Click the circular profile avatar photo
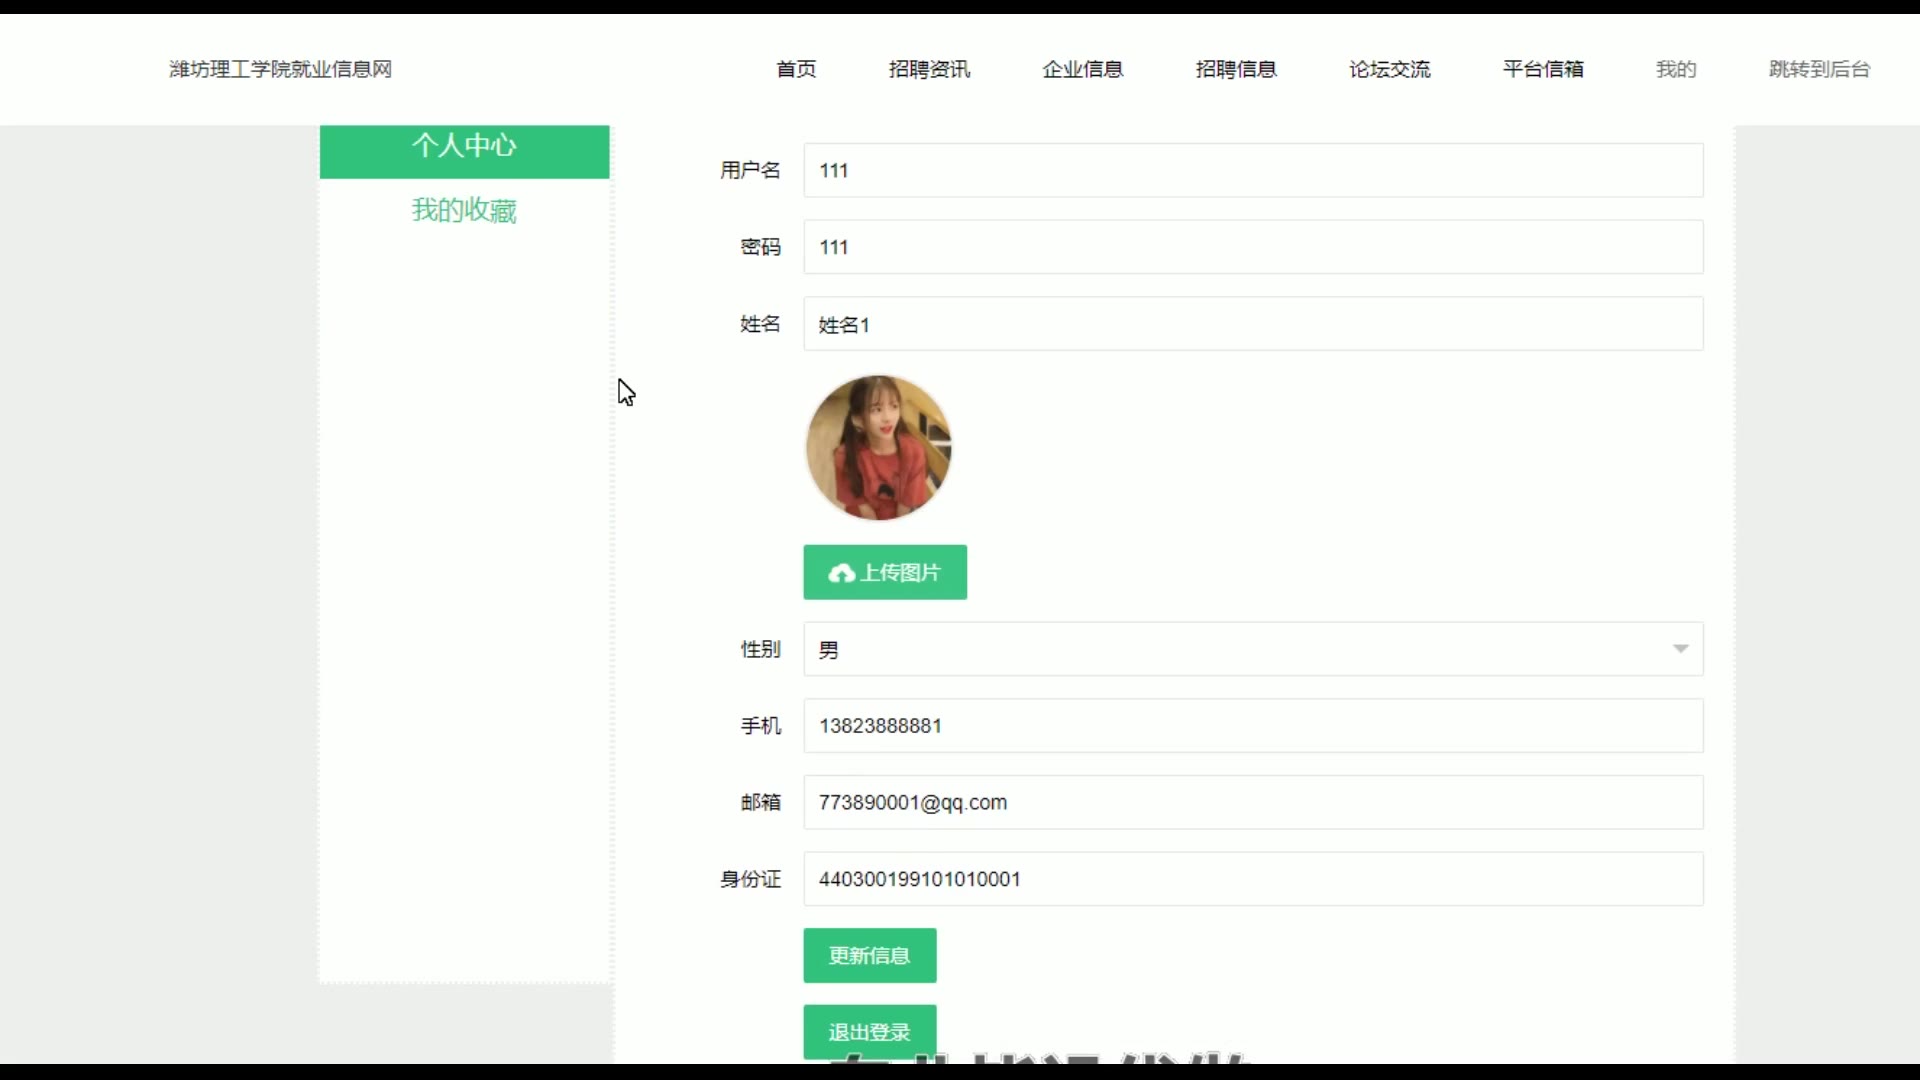Viewport: 1920px width, 1080px height. (878, 448)
